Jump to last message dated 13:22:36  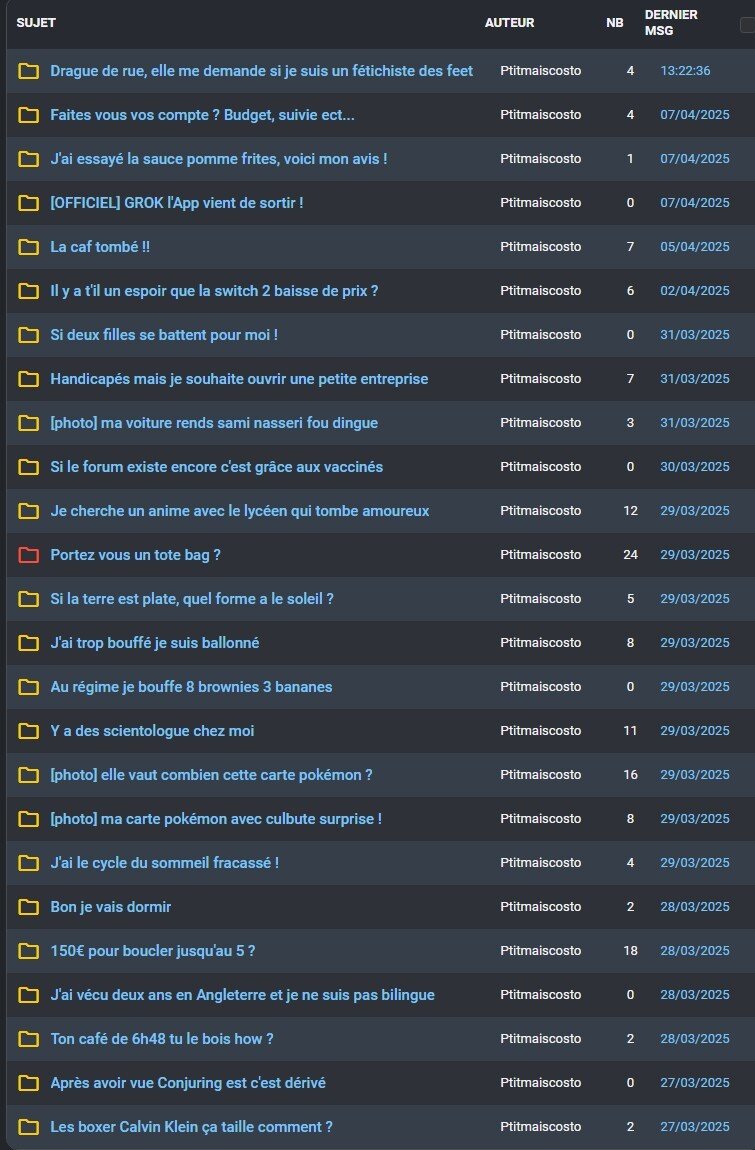(685, 71)
